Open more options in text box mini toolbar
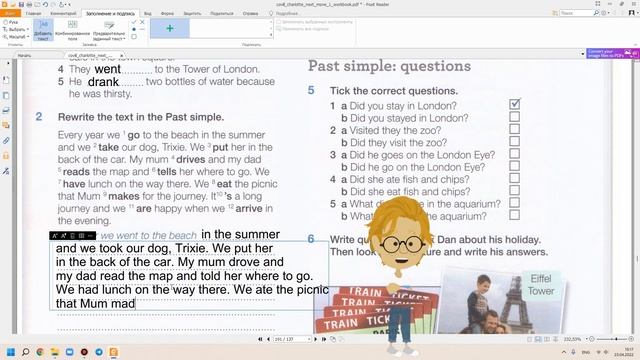 (90, 236)
